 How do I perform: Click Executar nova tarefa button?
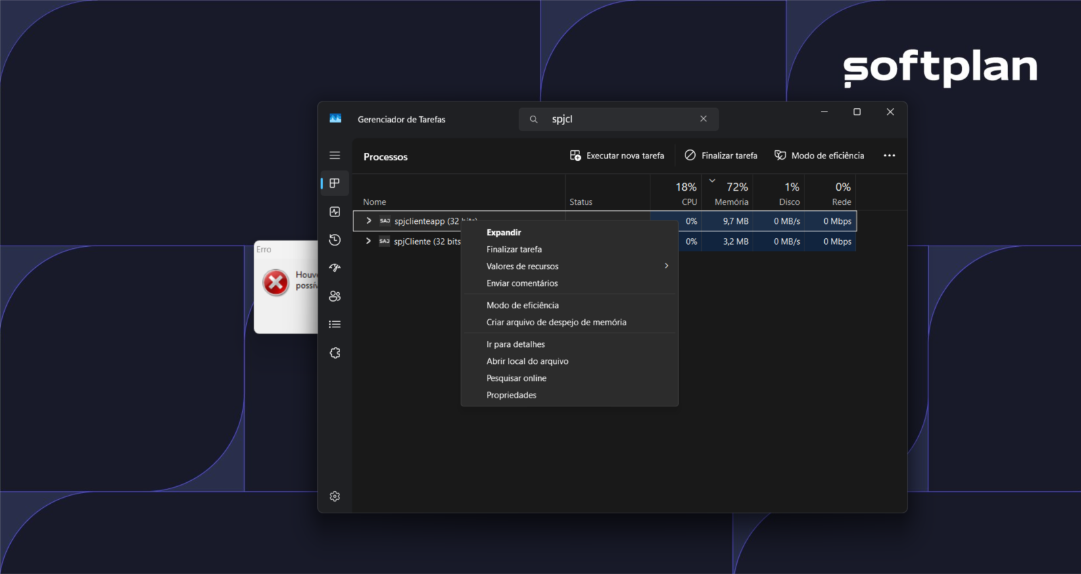coord(617,156)
